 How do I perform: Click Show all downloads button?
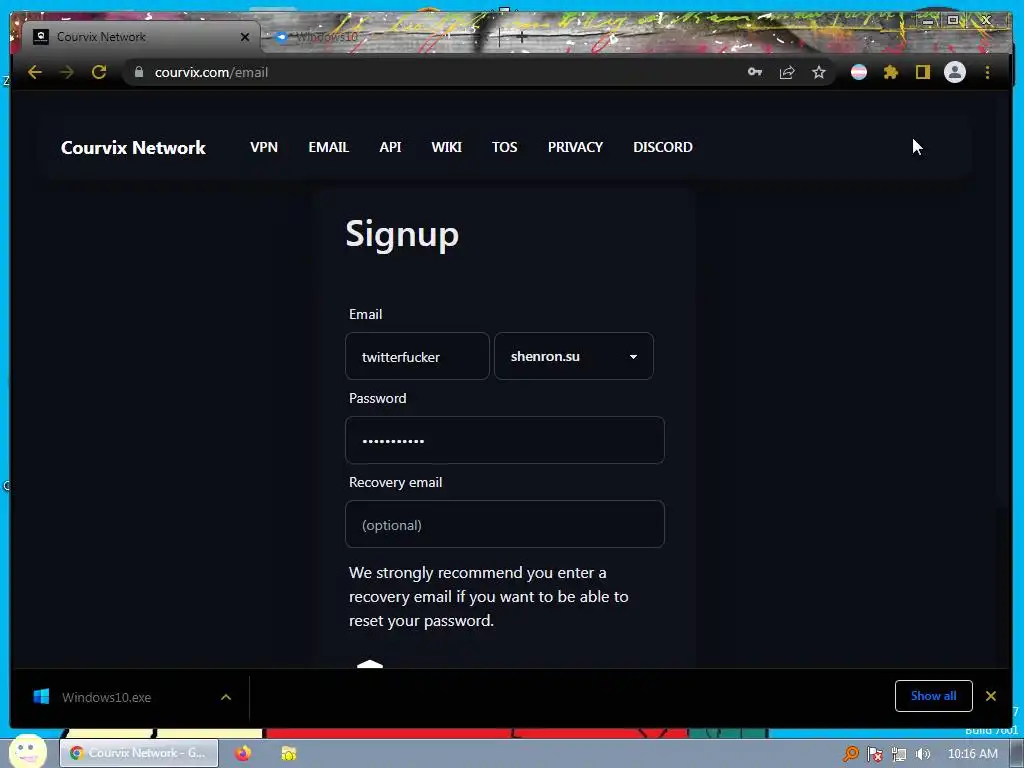point(933,696)
